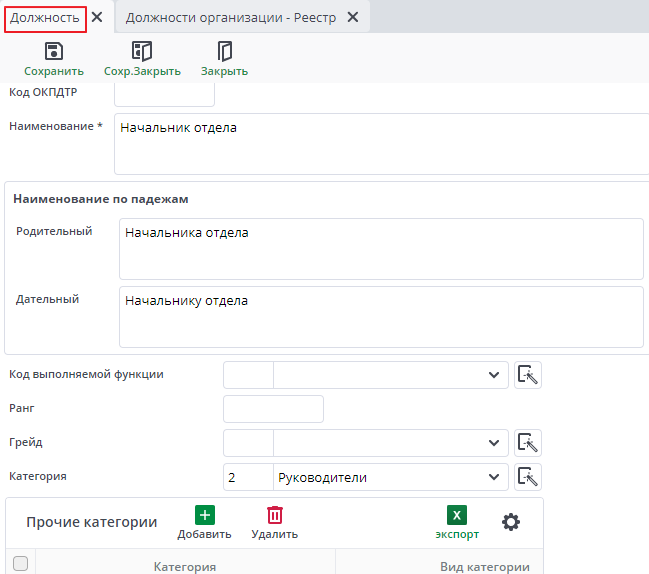Click into the Ранг input field
Image resolution: width=649 pixels, height=574 pixels.
coord(273,409)
